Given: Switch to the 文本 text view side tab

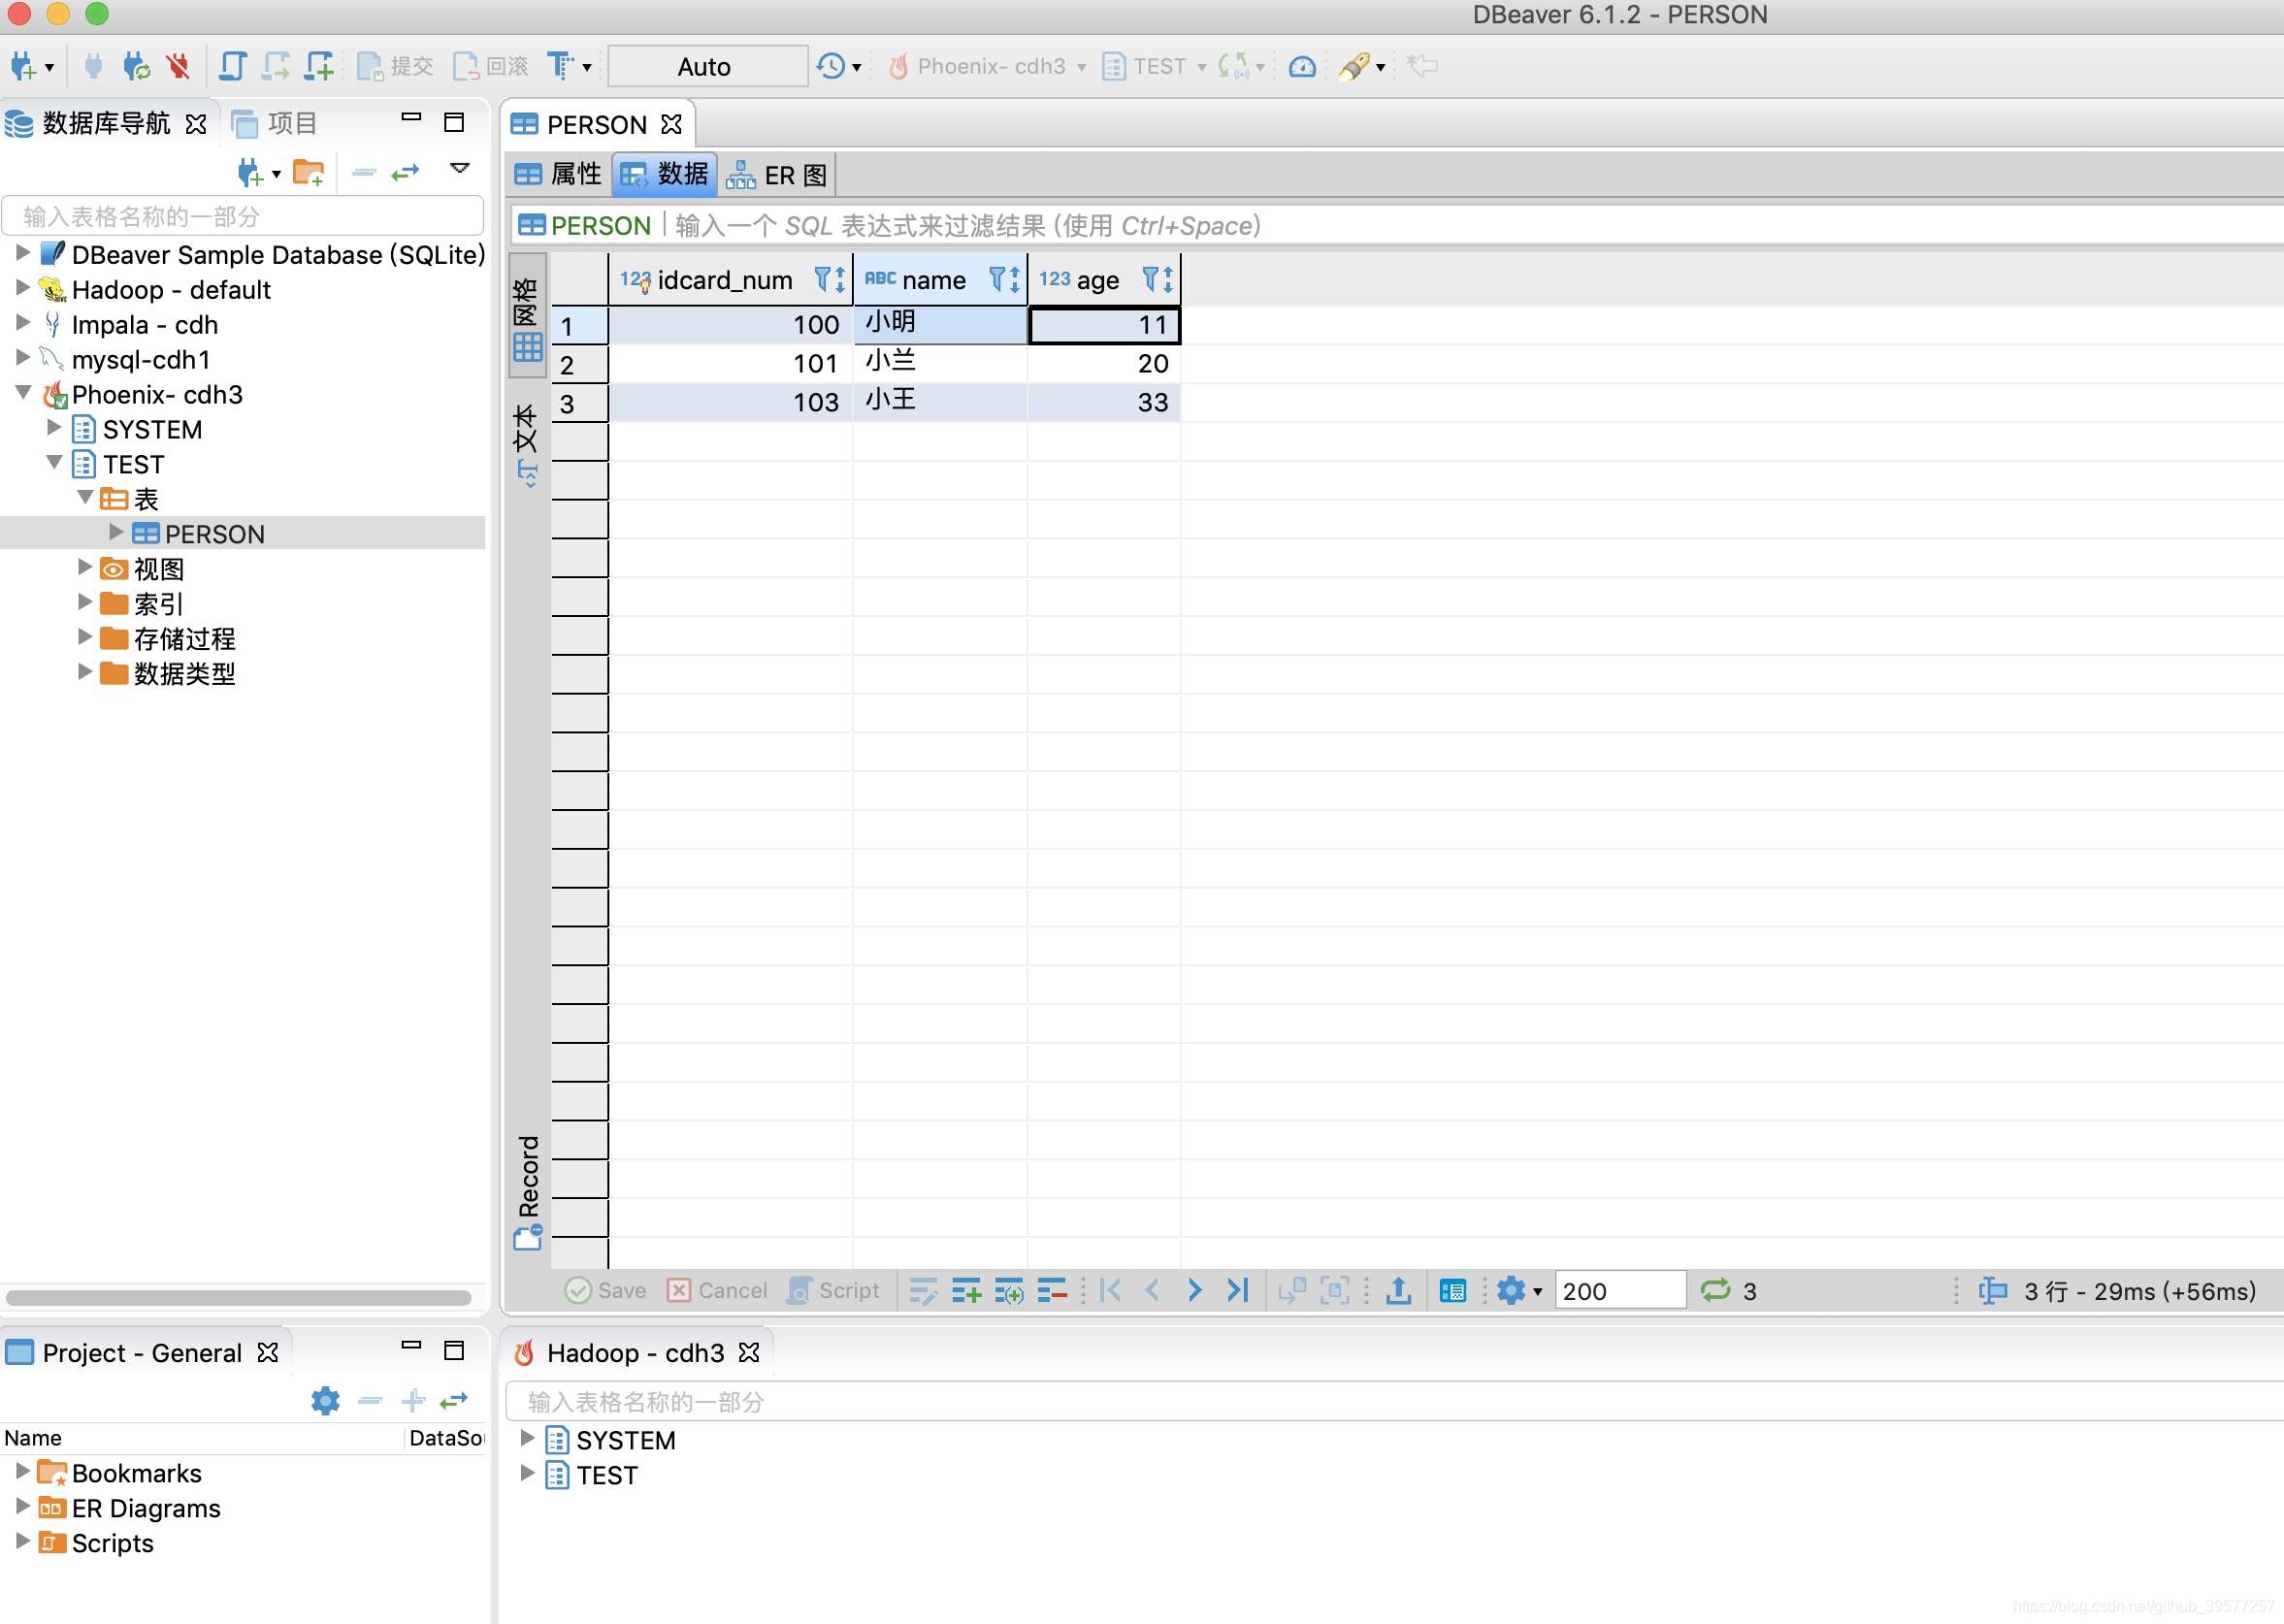Looking at the screenshot, I should point(526,443).
